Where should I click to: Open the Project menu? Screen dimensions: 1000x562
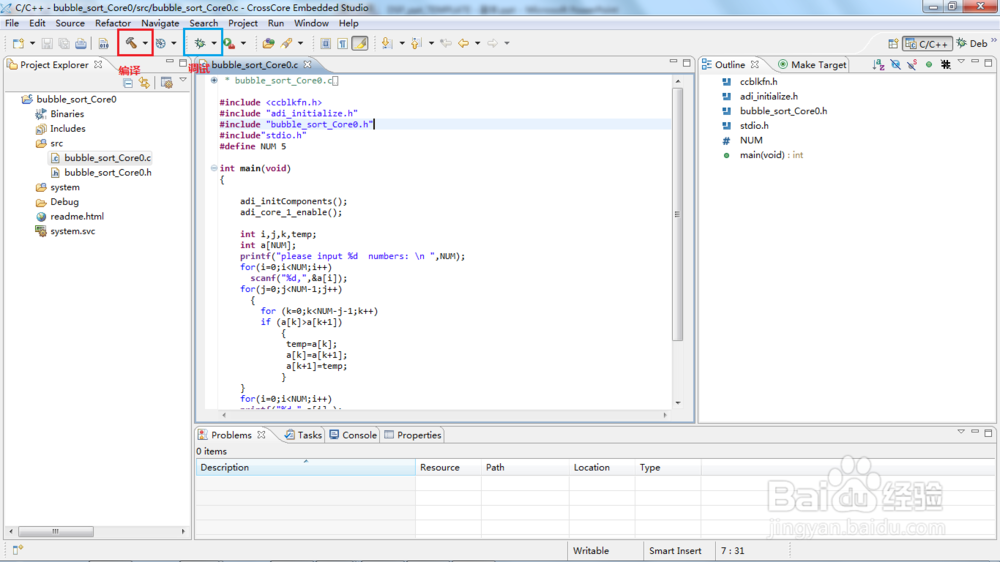pos(243,23)
